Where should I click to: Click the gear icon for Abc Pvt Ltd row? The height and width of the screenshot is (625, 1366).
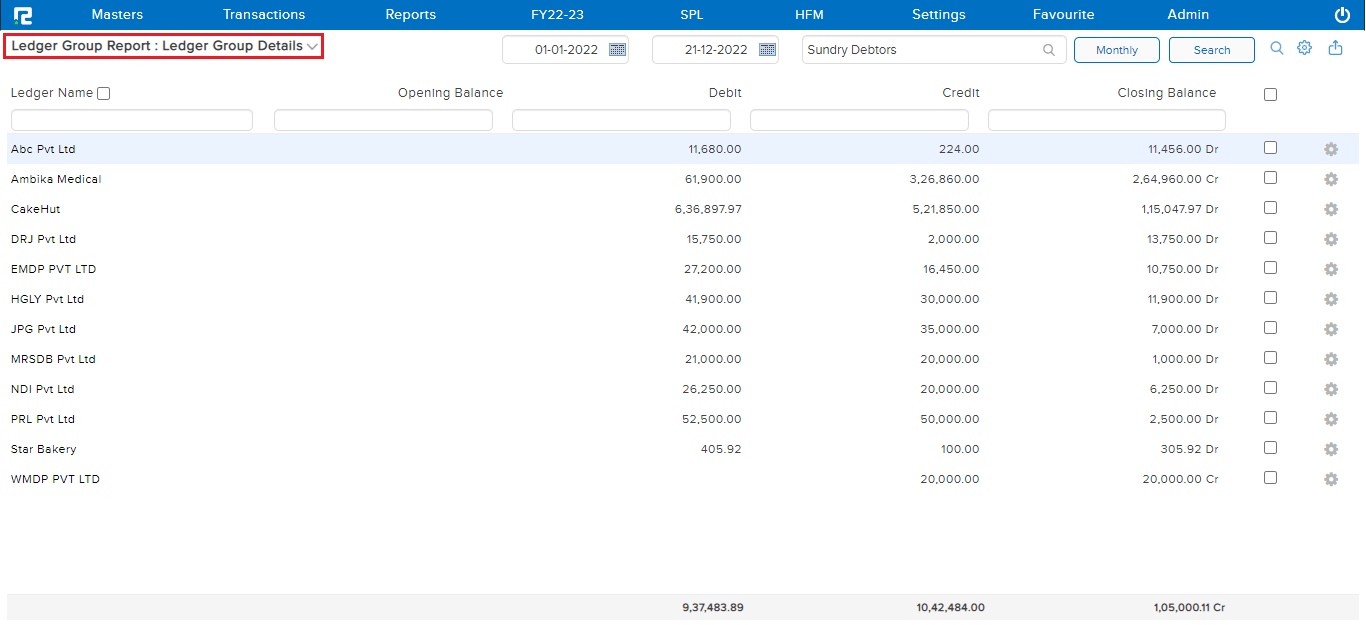click(x=1330, y=149)
